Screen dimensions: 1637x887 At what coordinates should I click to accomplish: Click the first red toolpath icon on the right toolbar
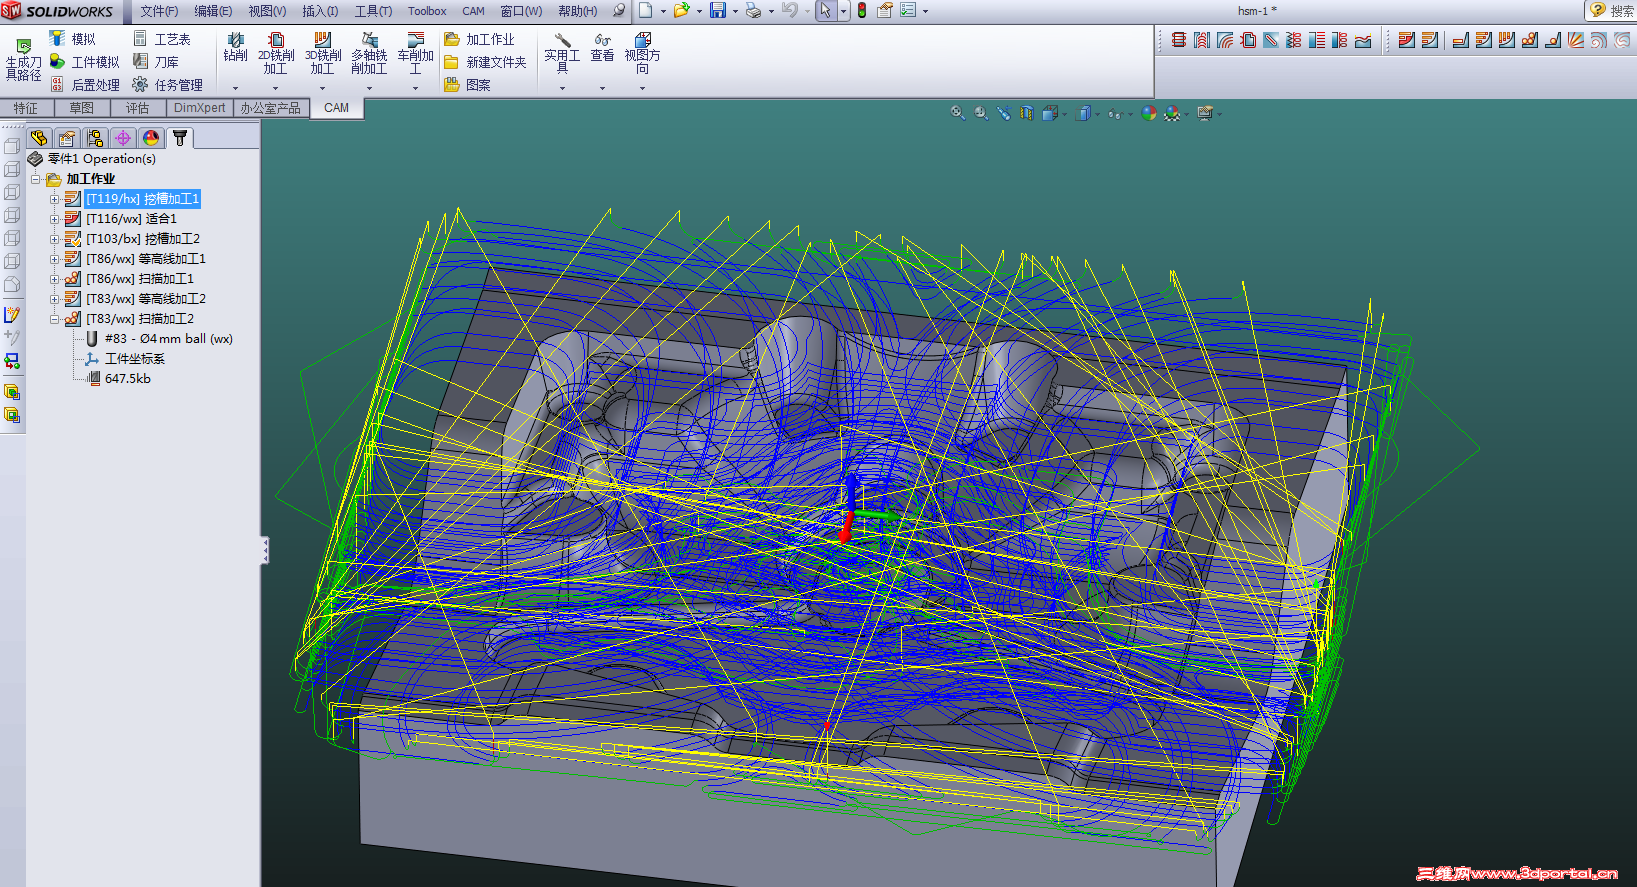click(1179, 40)
